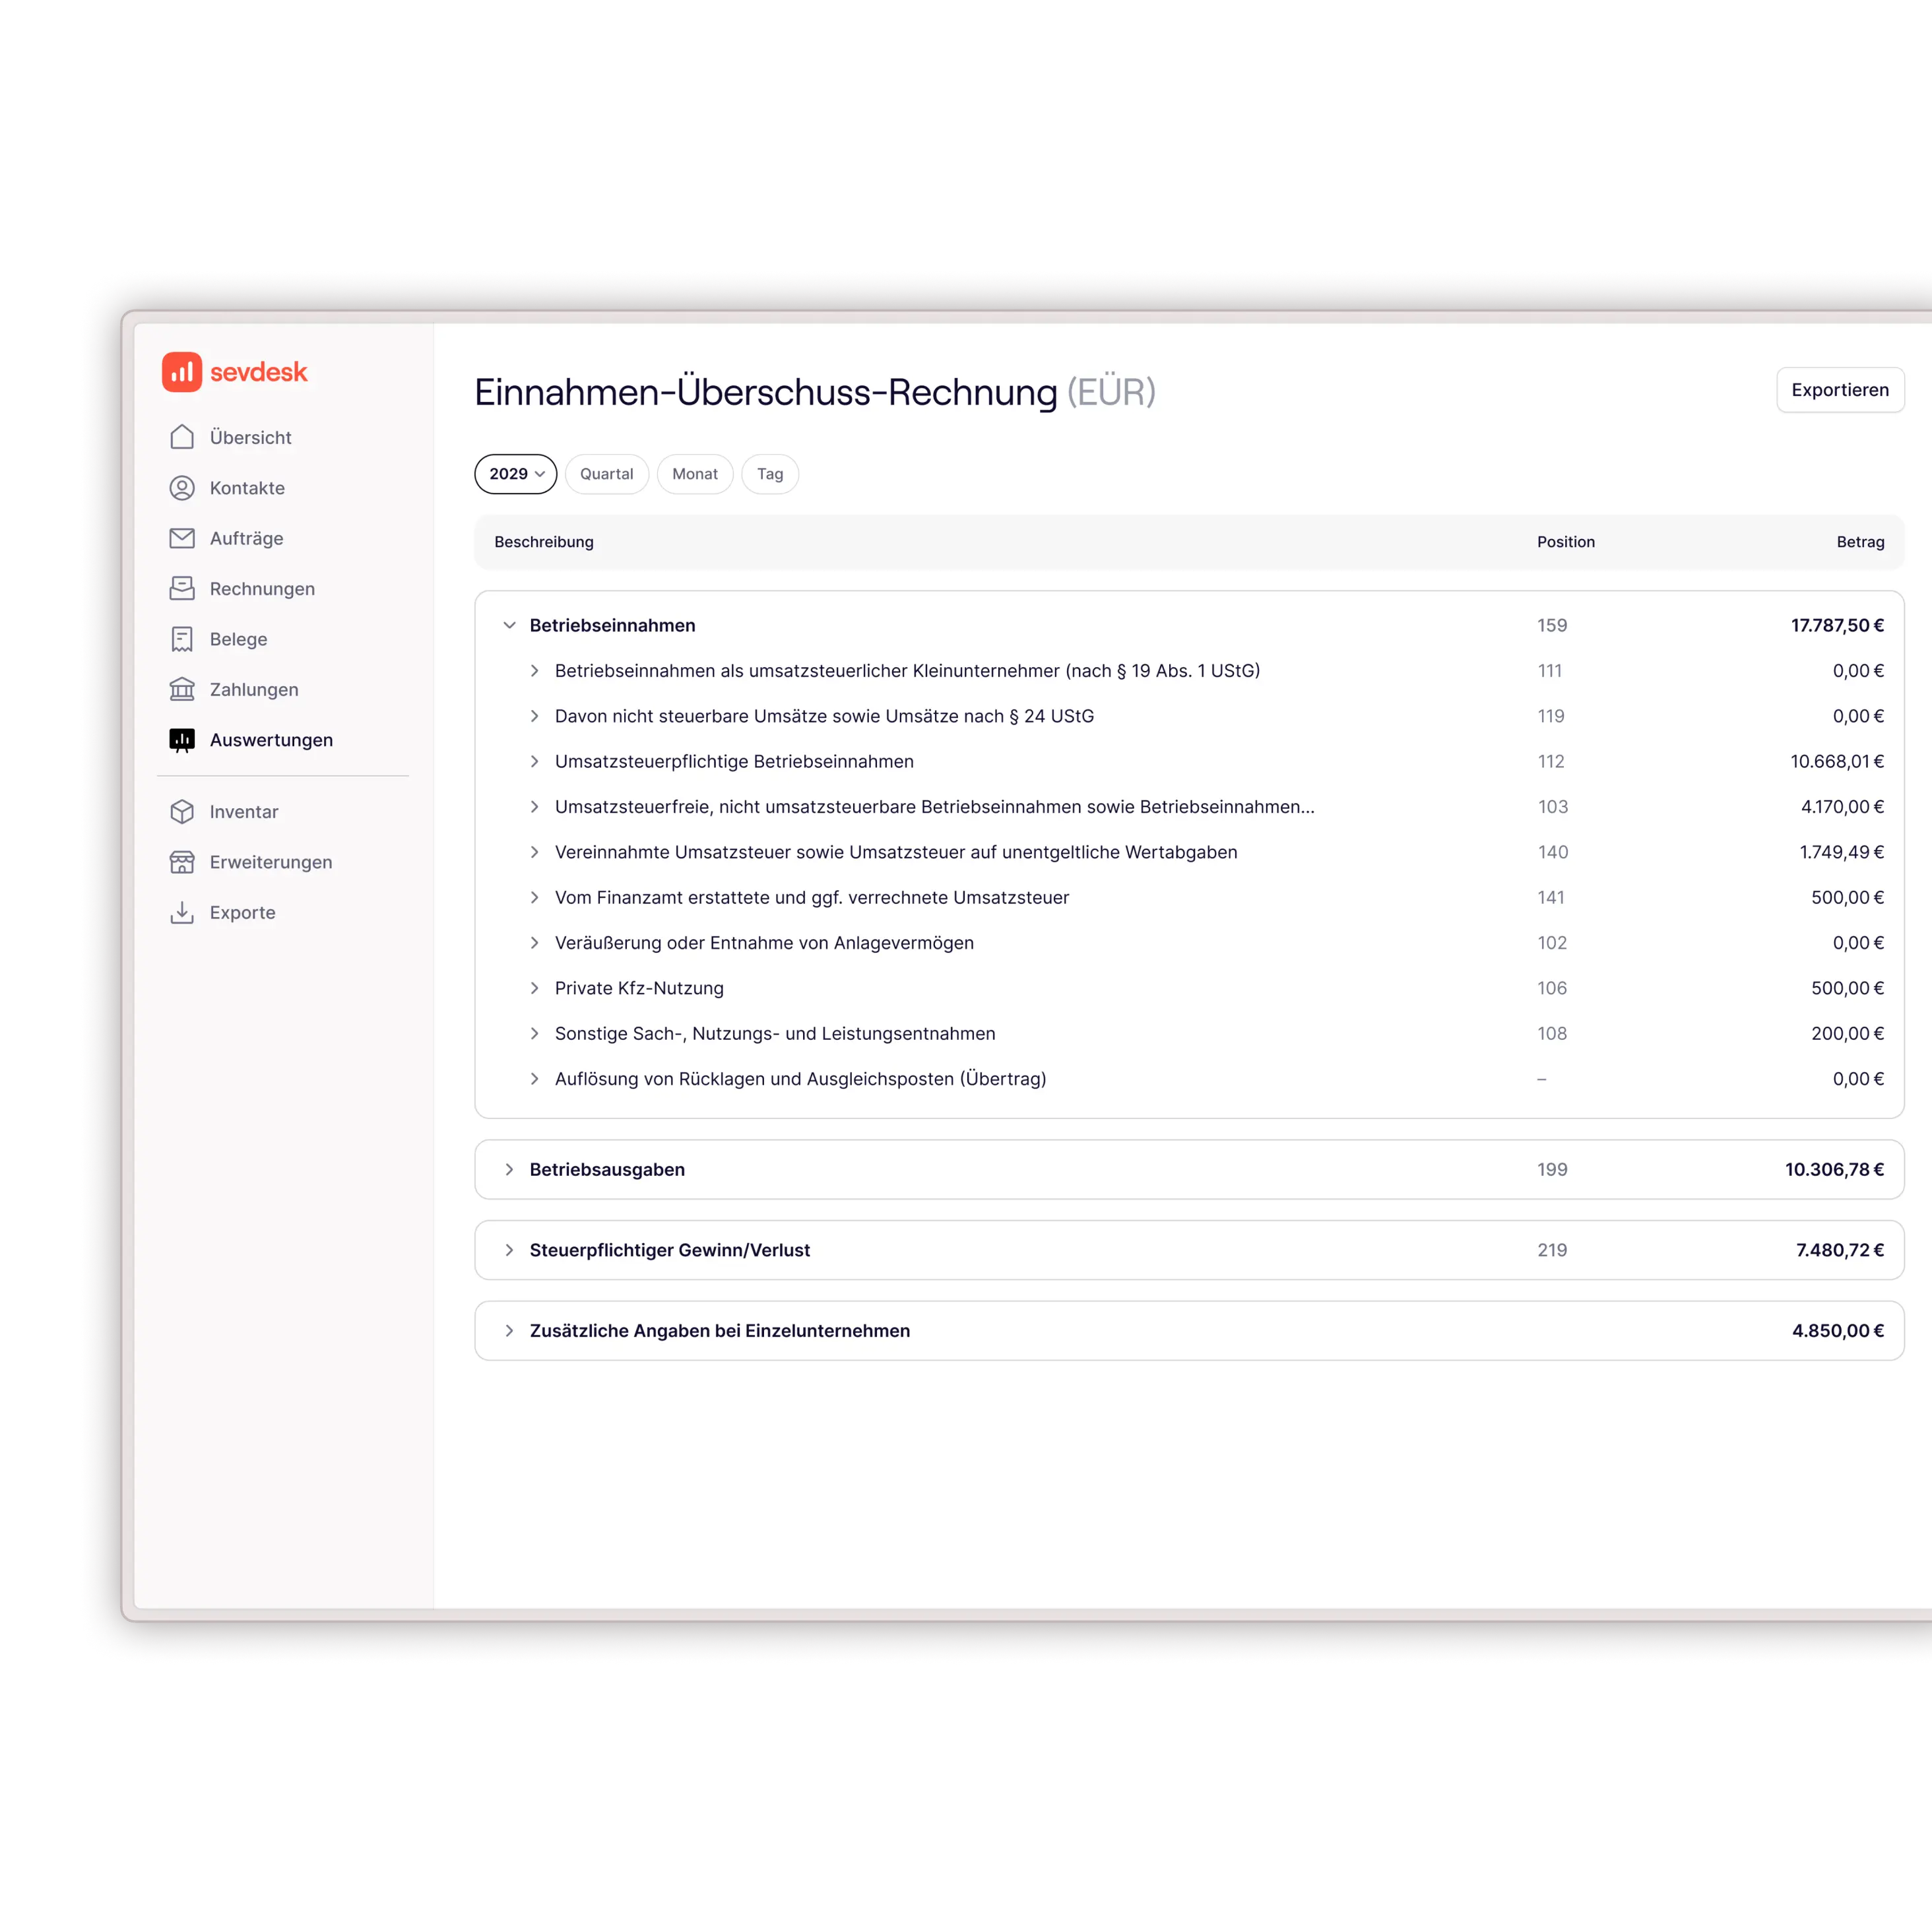Screen dimensions: 1932x1932
Task: Click the Rechnungen inbox icon
Action: click(182, 588)
